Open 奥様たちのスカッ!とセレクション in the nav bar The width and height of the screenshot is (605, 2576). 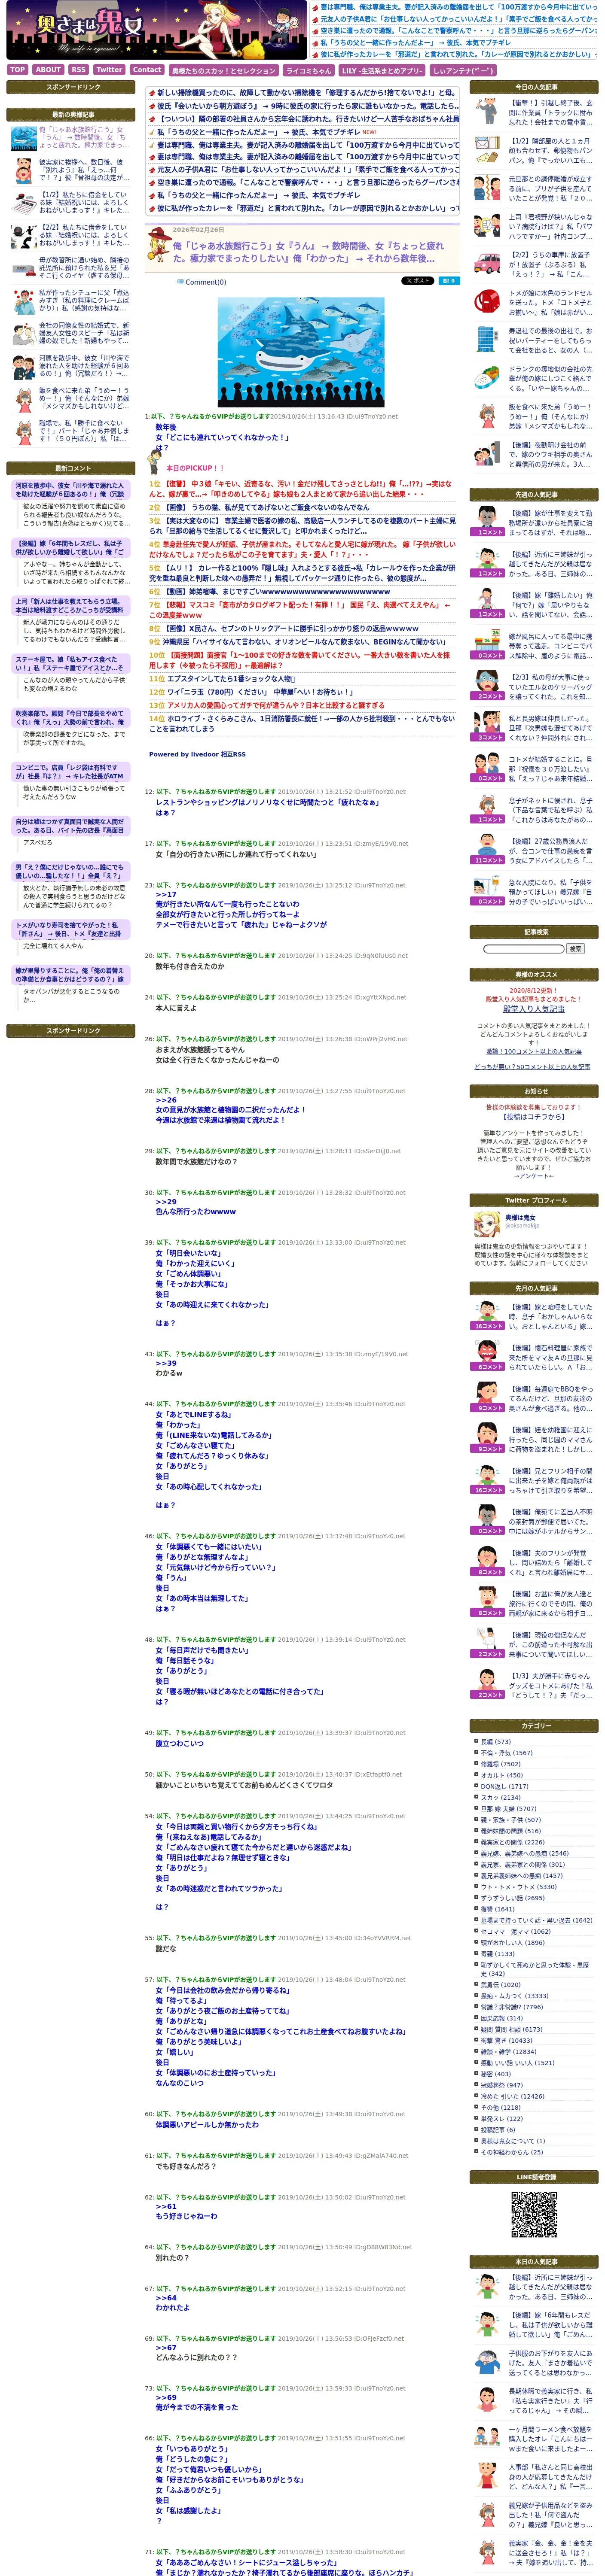click(223, 71)
